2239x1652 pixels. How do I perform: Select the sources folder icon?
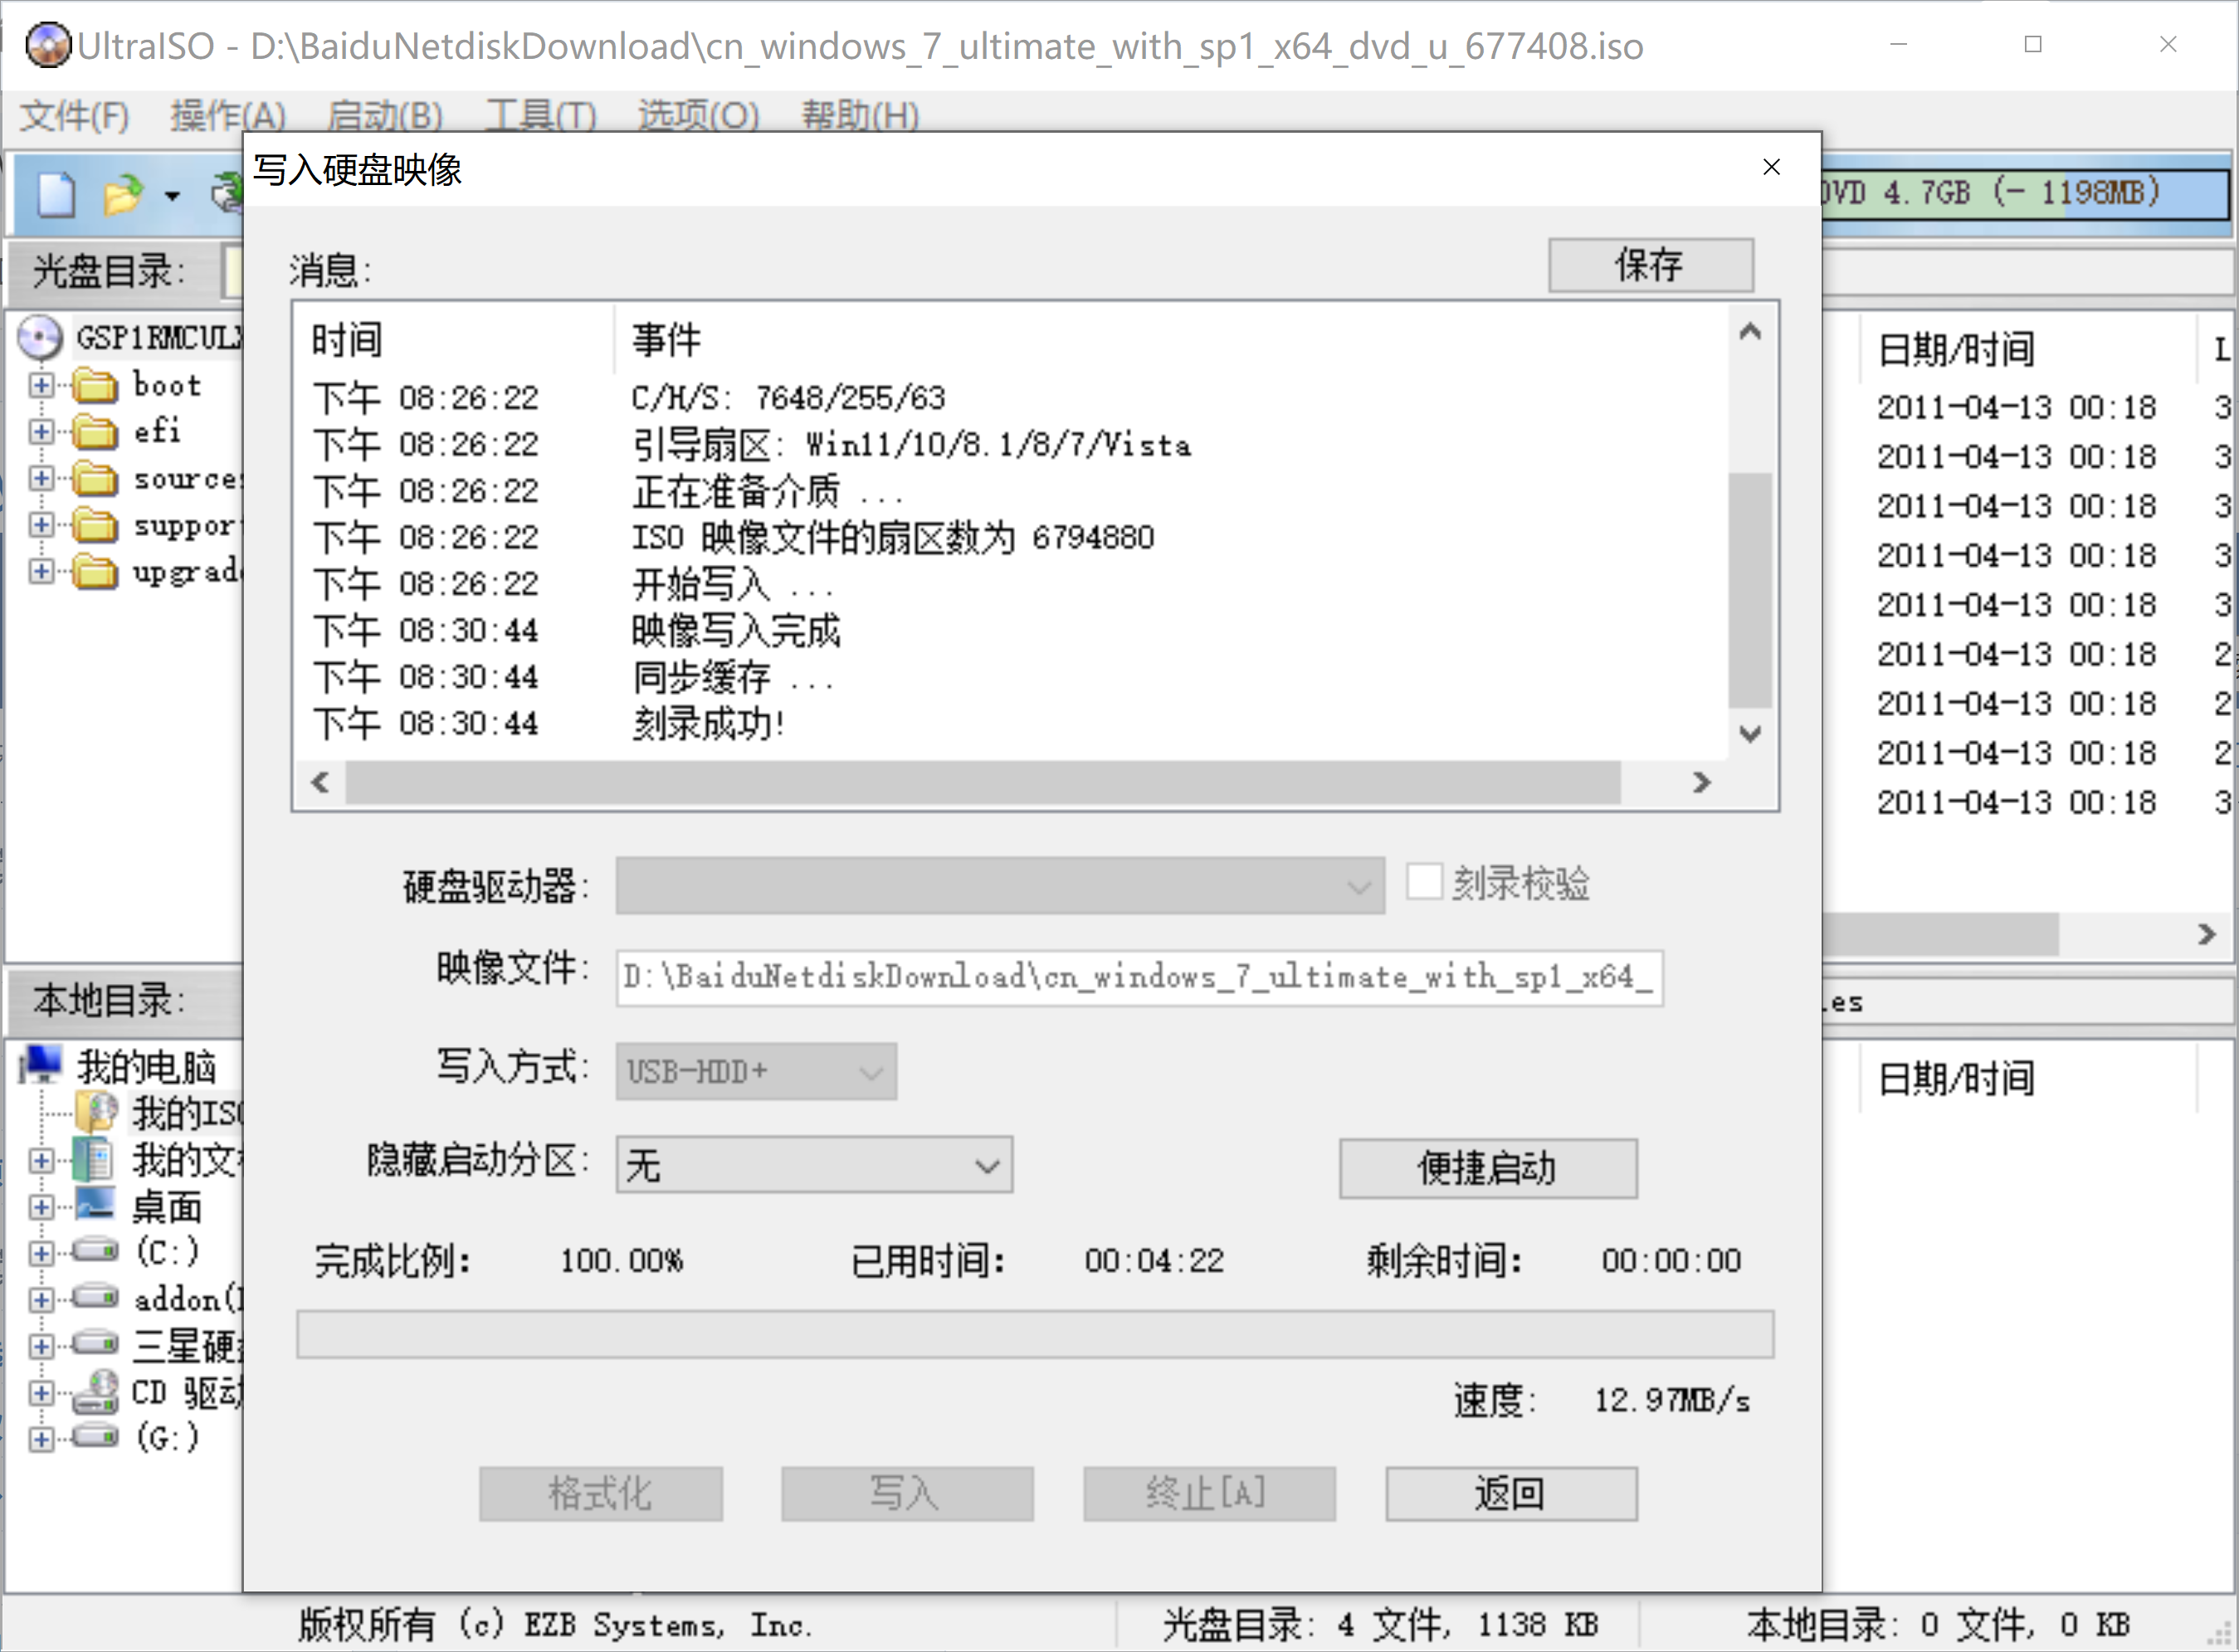(95, 478)
